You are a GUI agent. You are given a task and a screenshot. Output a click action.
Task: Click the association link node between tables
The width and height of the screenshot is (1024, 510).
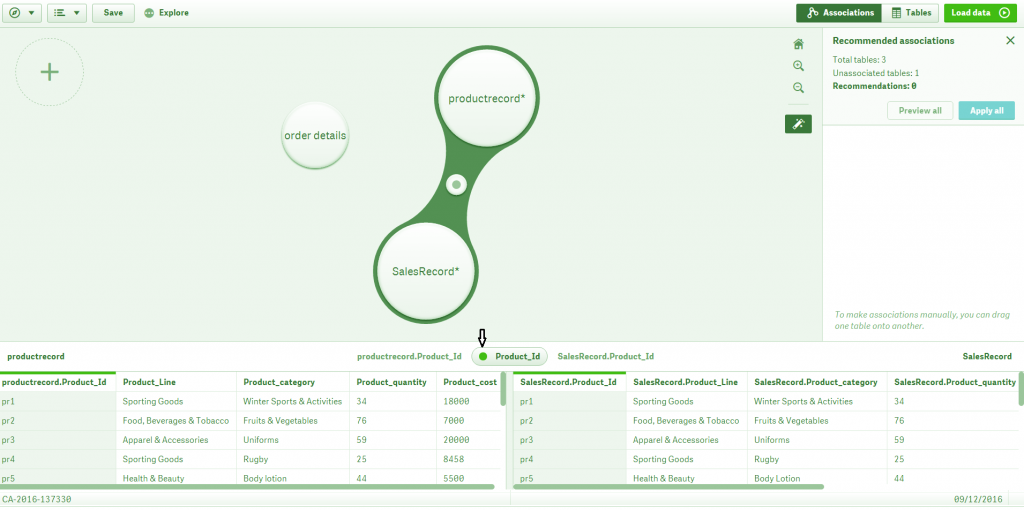point(456,185)
